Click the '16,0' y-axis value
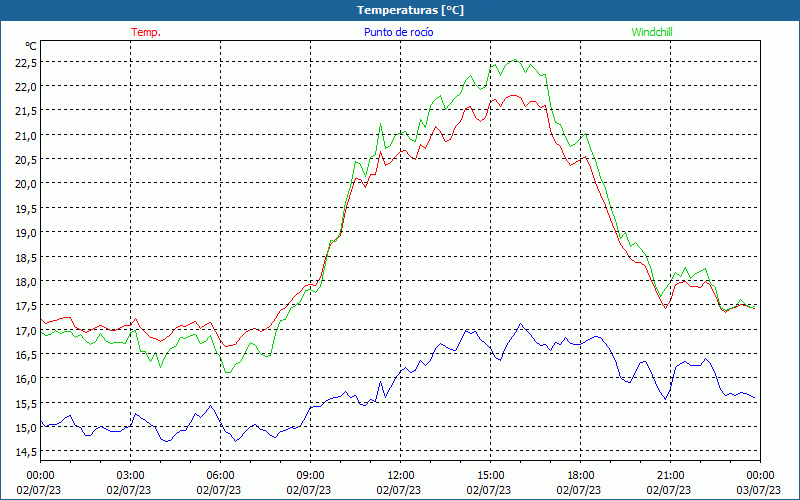 coord(26,379)
